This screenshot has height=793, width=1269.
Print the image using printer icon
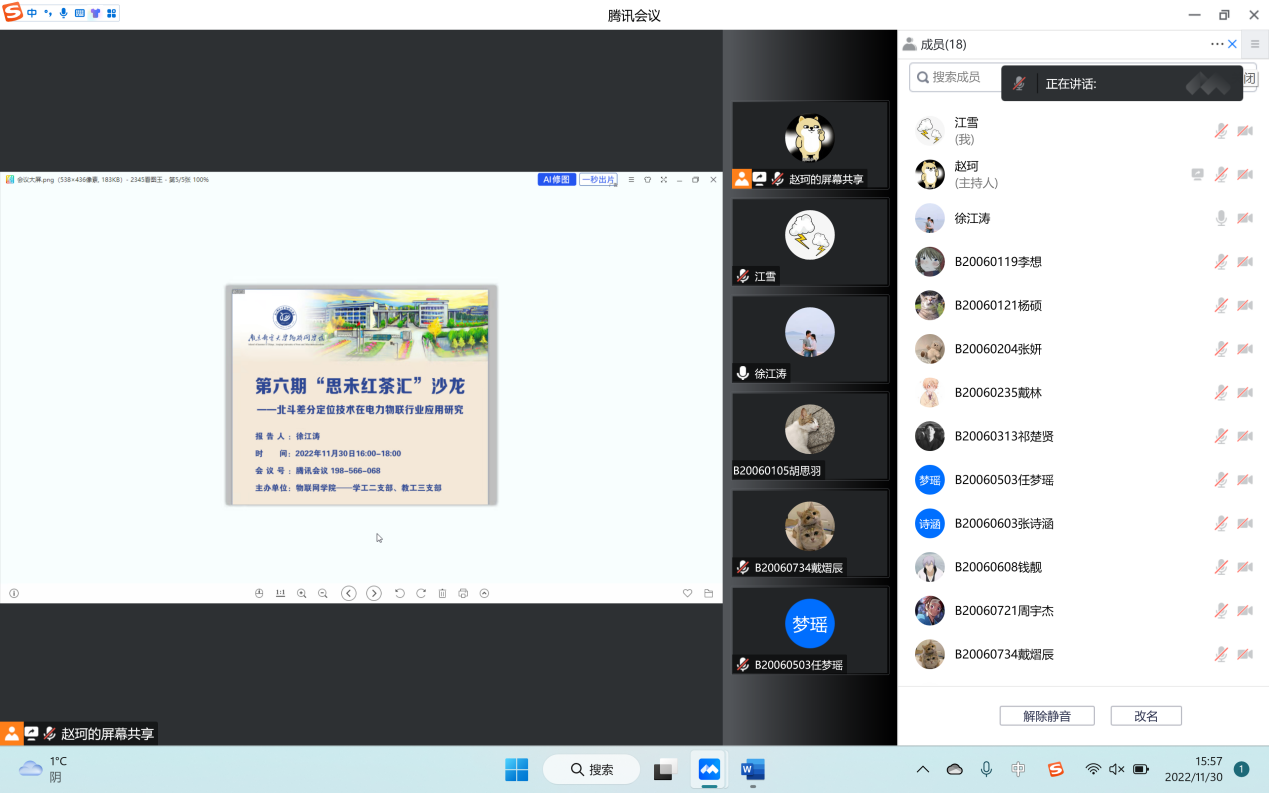pyautogui.click(x=463, y=593)
